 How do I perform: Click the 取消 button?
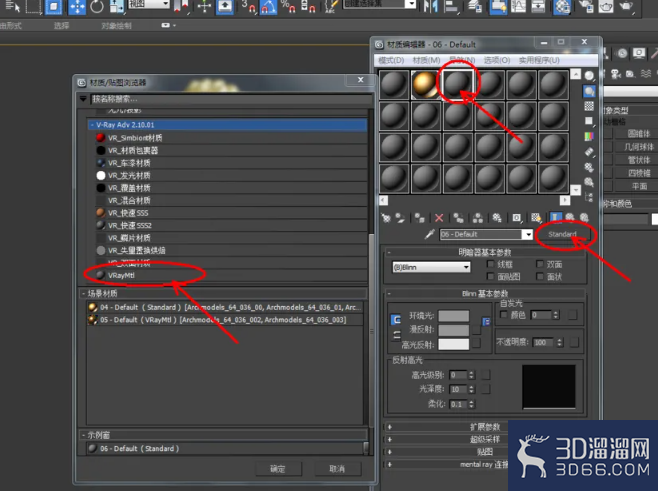pos(337,469)
